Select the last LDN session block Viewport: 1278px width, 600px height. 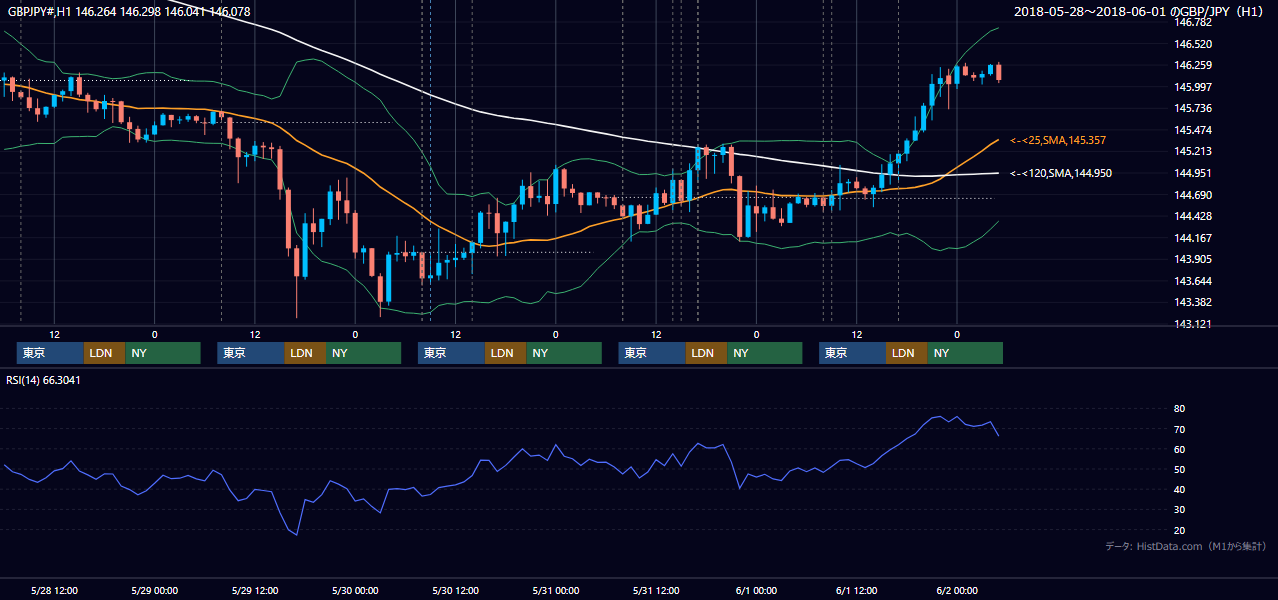(907, 353)
